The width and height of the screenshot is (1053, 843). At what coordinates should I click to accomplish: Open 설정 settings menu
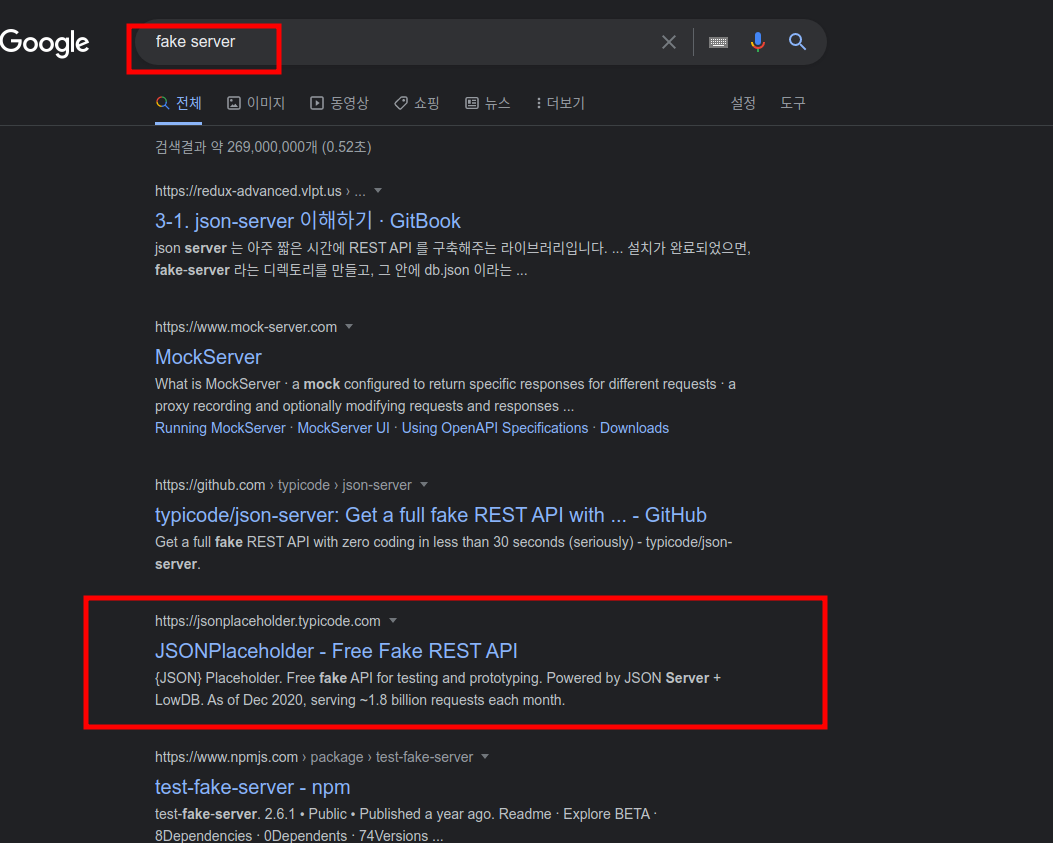pyautogui.click(x=743, y=103)
